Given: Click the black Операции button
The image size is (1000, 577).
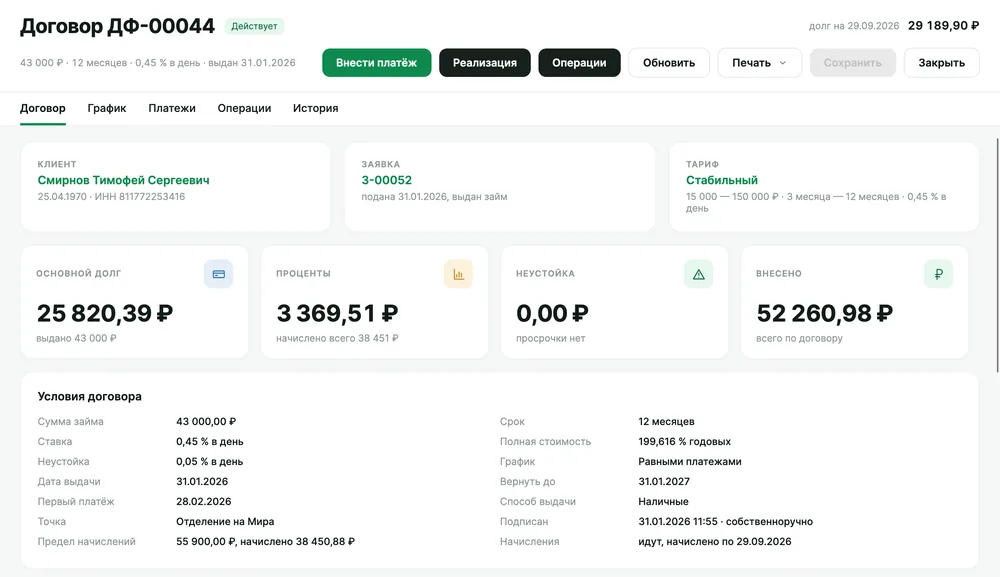Looking at the screenshot, I should click(x=579, y=63).
